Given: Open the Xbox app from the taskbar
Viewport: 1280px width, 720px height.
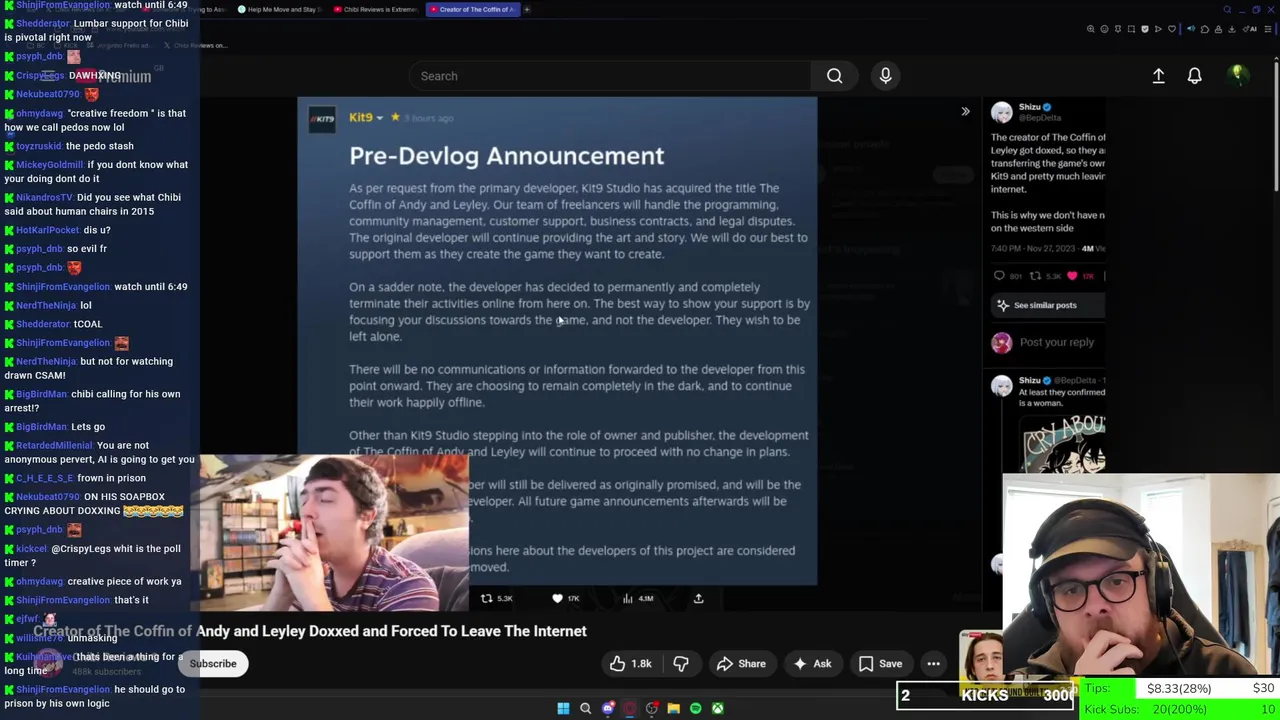Looking at the screenshot, I should [717, 708].
